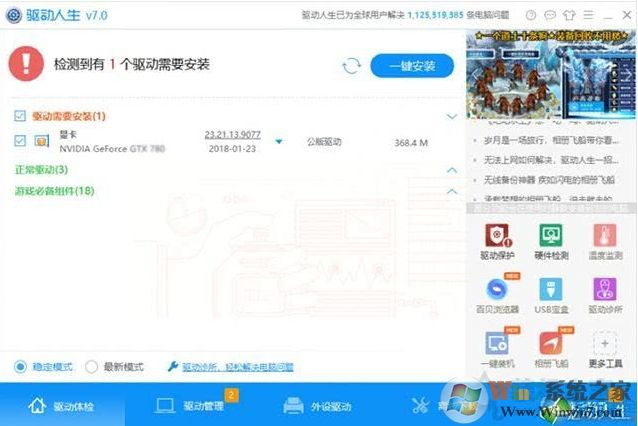Open the 一键装机 tool
Viewport: 638px width, 426px height.
pos(497,350)
